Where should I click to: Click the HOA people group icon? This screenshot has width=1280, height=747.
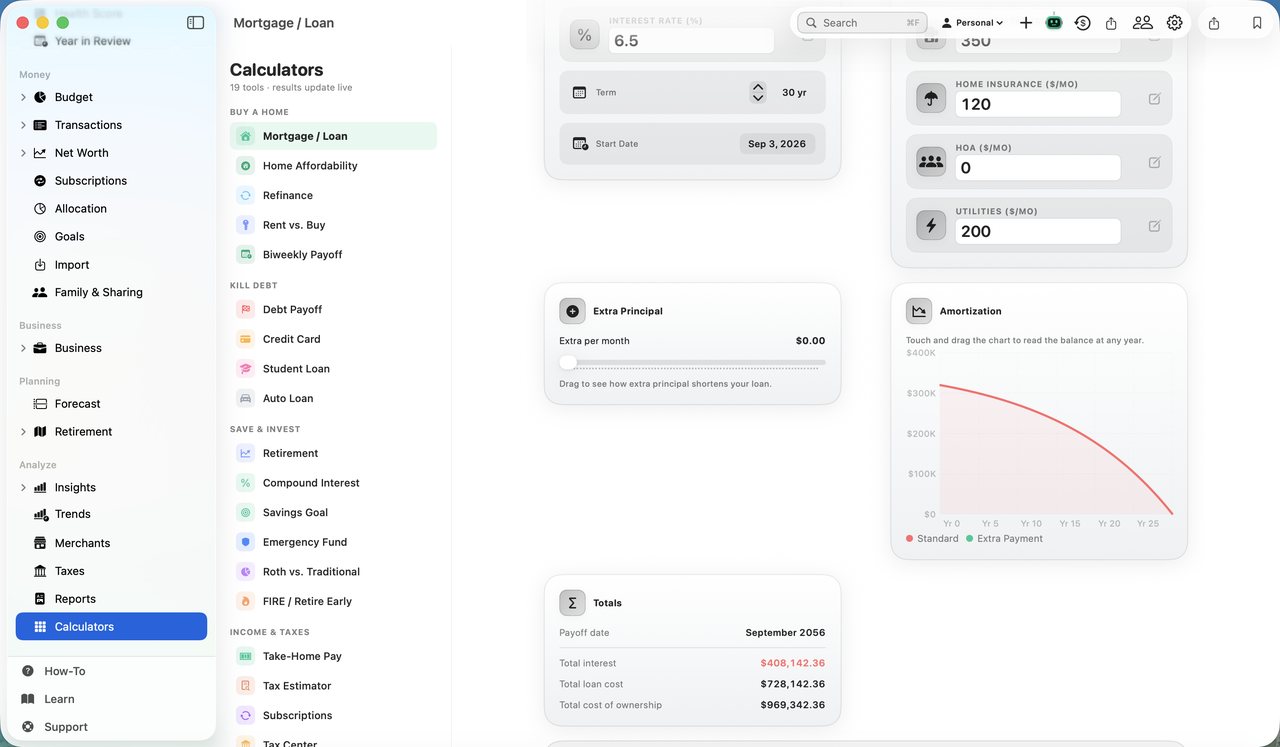tap(931, 162)
